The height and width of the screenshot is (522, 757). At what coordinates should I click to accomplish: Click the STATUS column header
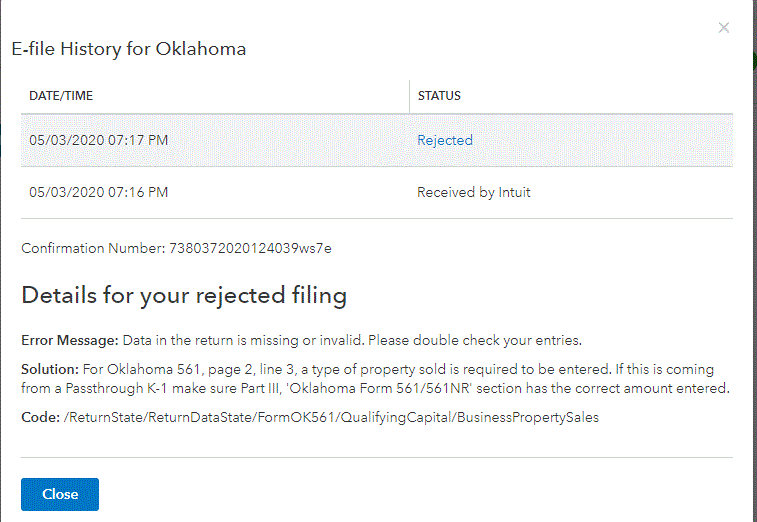tap(439, 96)
